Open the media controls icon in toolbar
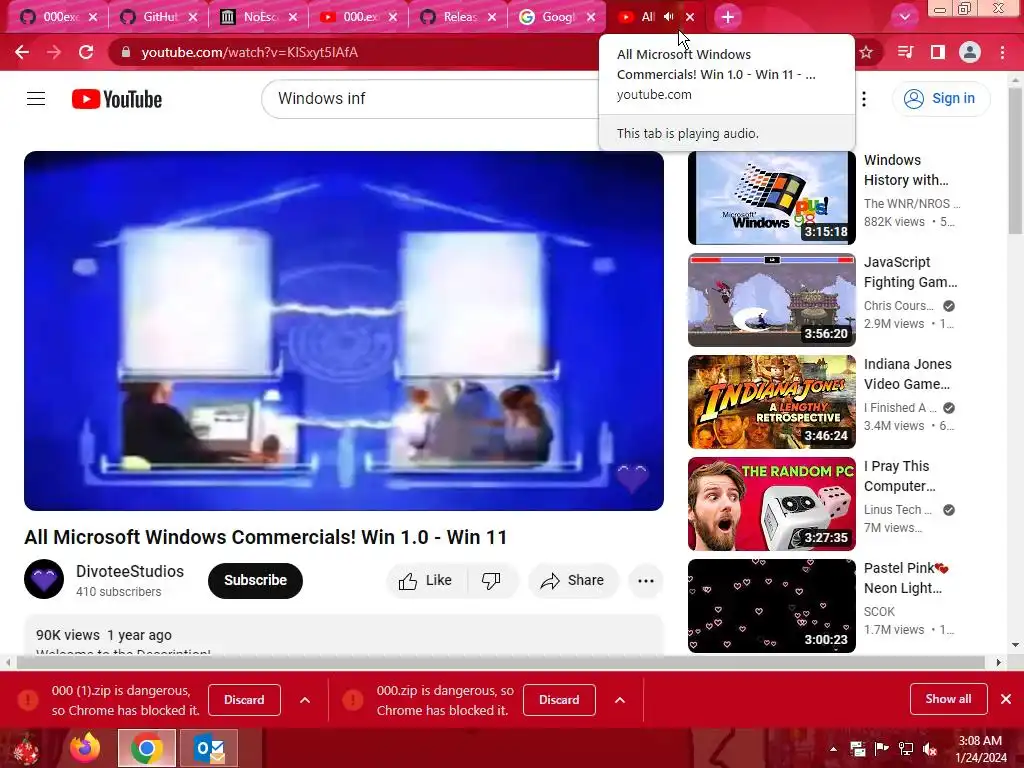This screenshot has width=1024, height=768. 905,52
